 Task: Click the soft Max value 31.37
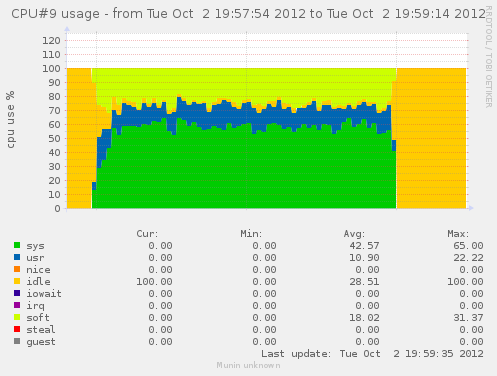click(468, 318)
